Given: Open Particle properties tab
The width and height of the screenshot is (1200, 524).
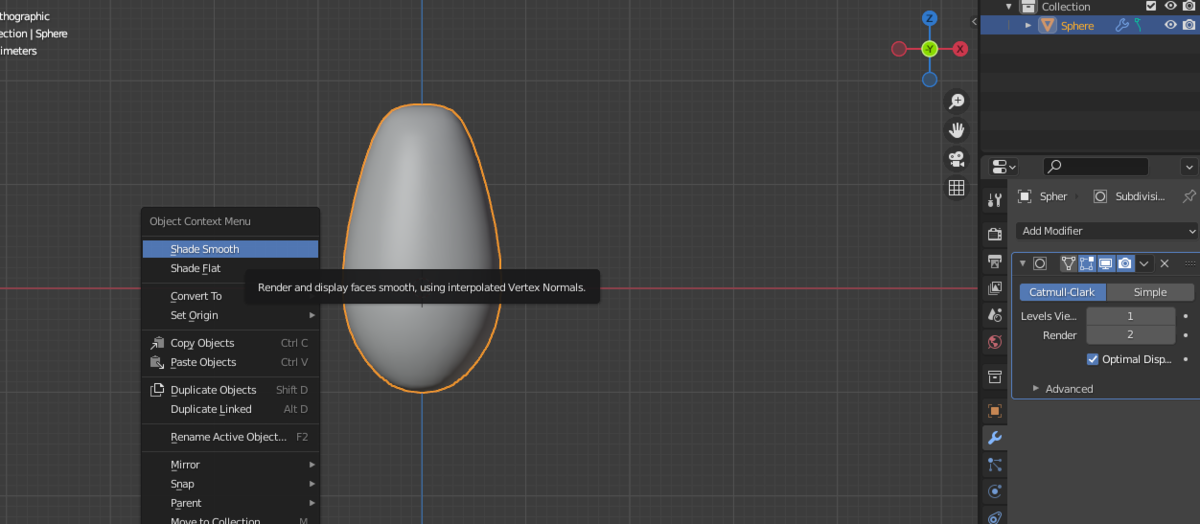Looking at the screenshot, I should pyautogui.click(x=994, y=465).
